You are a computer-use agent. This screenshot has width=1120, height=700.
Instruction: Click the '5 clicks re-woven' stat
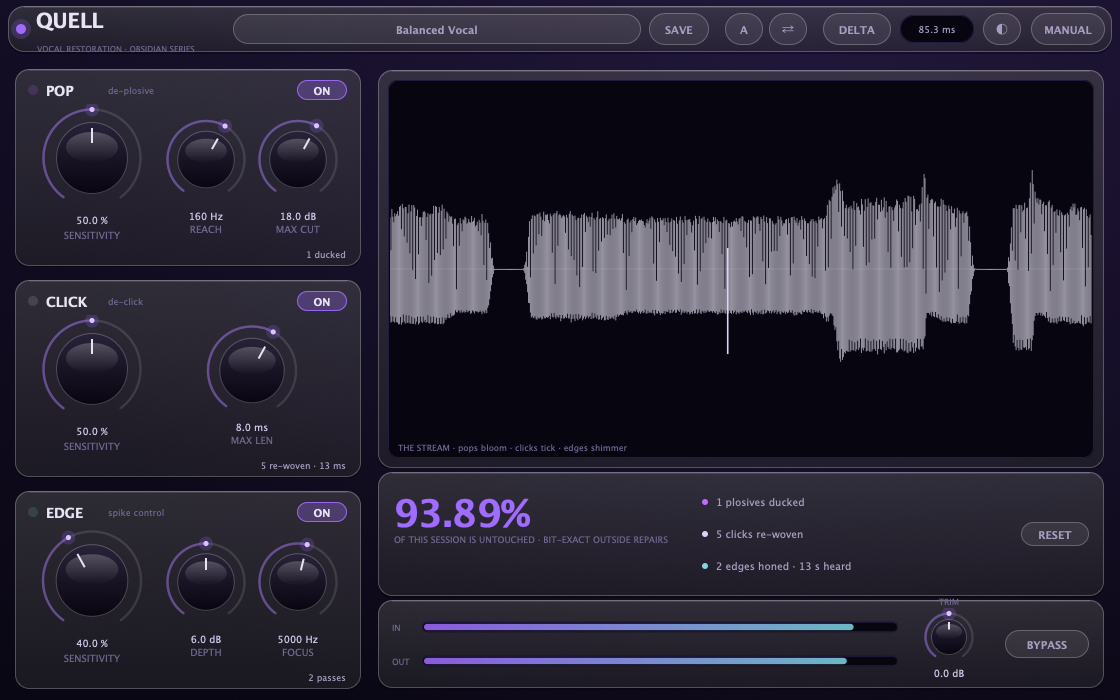[x=759, y=534]
